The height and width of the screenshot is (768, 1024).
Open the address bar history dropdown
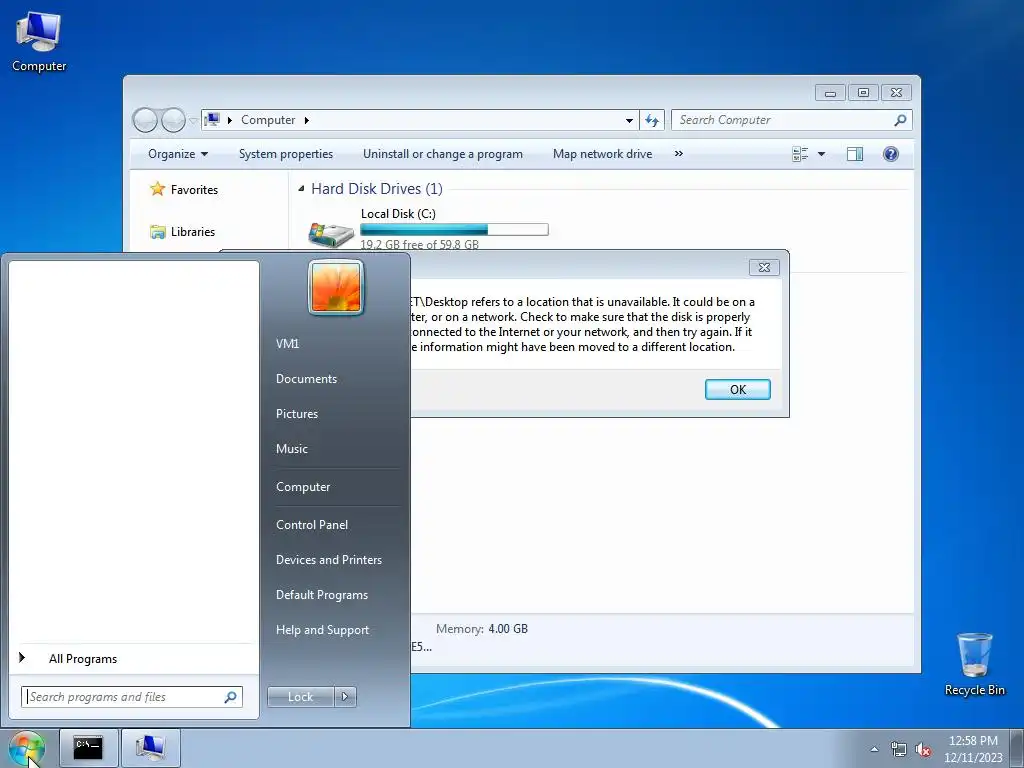629,120
